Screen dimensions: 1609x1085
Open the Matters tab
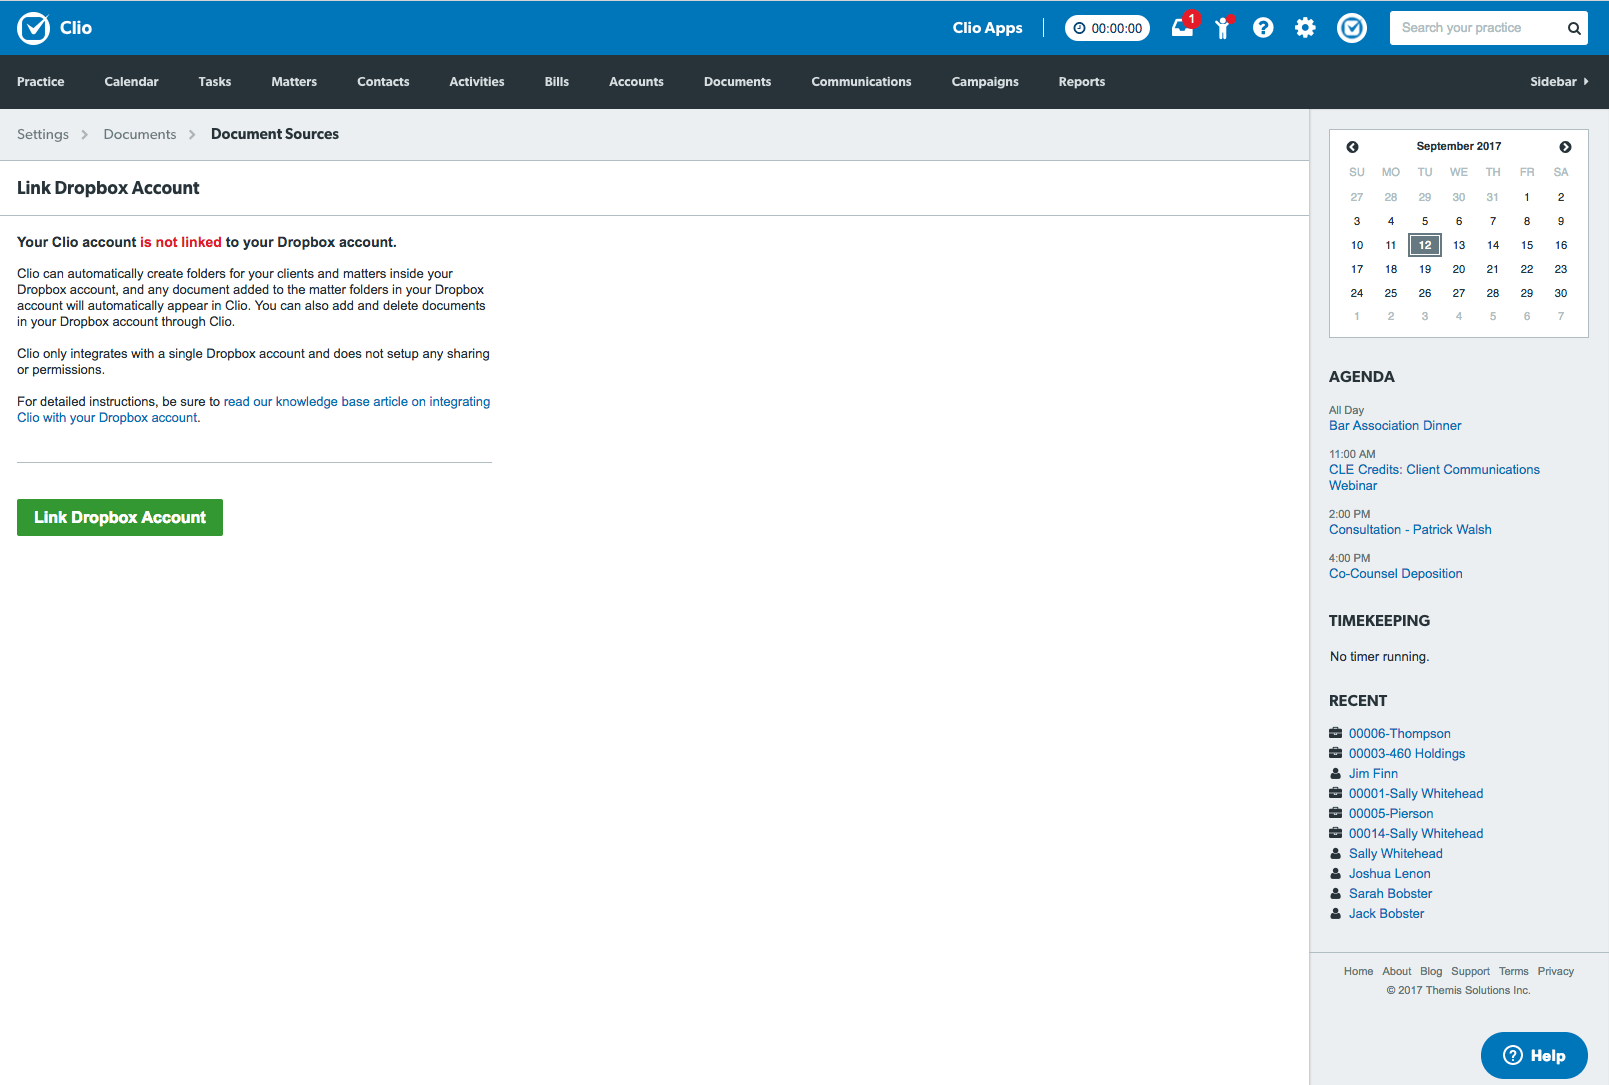(294, 82)
